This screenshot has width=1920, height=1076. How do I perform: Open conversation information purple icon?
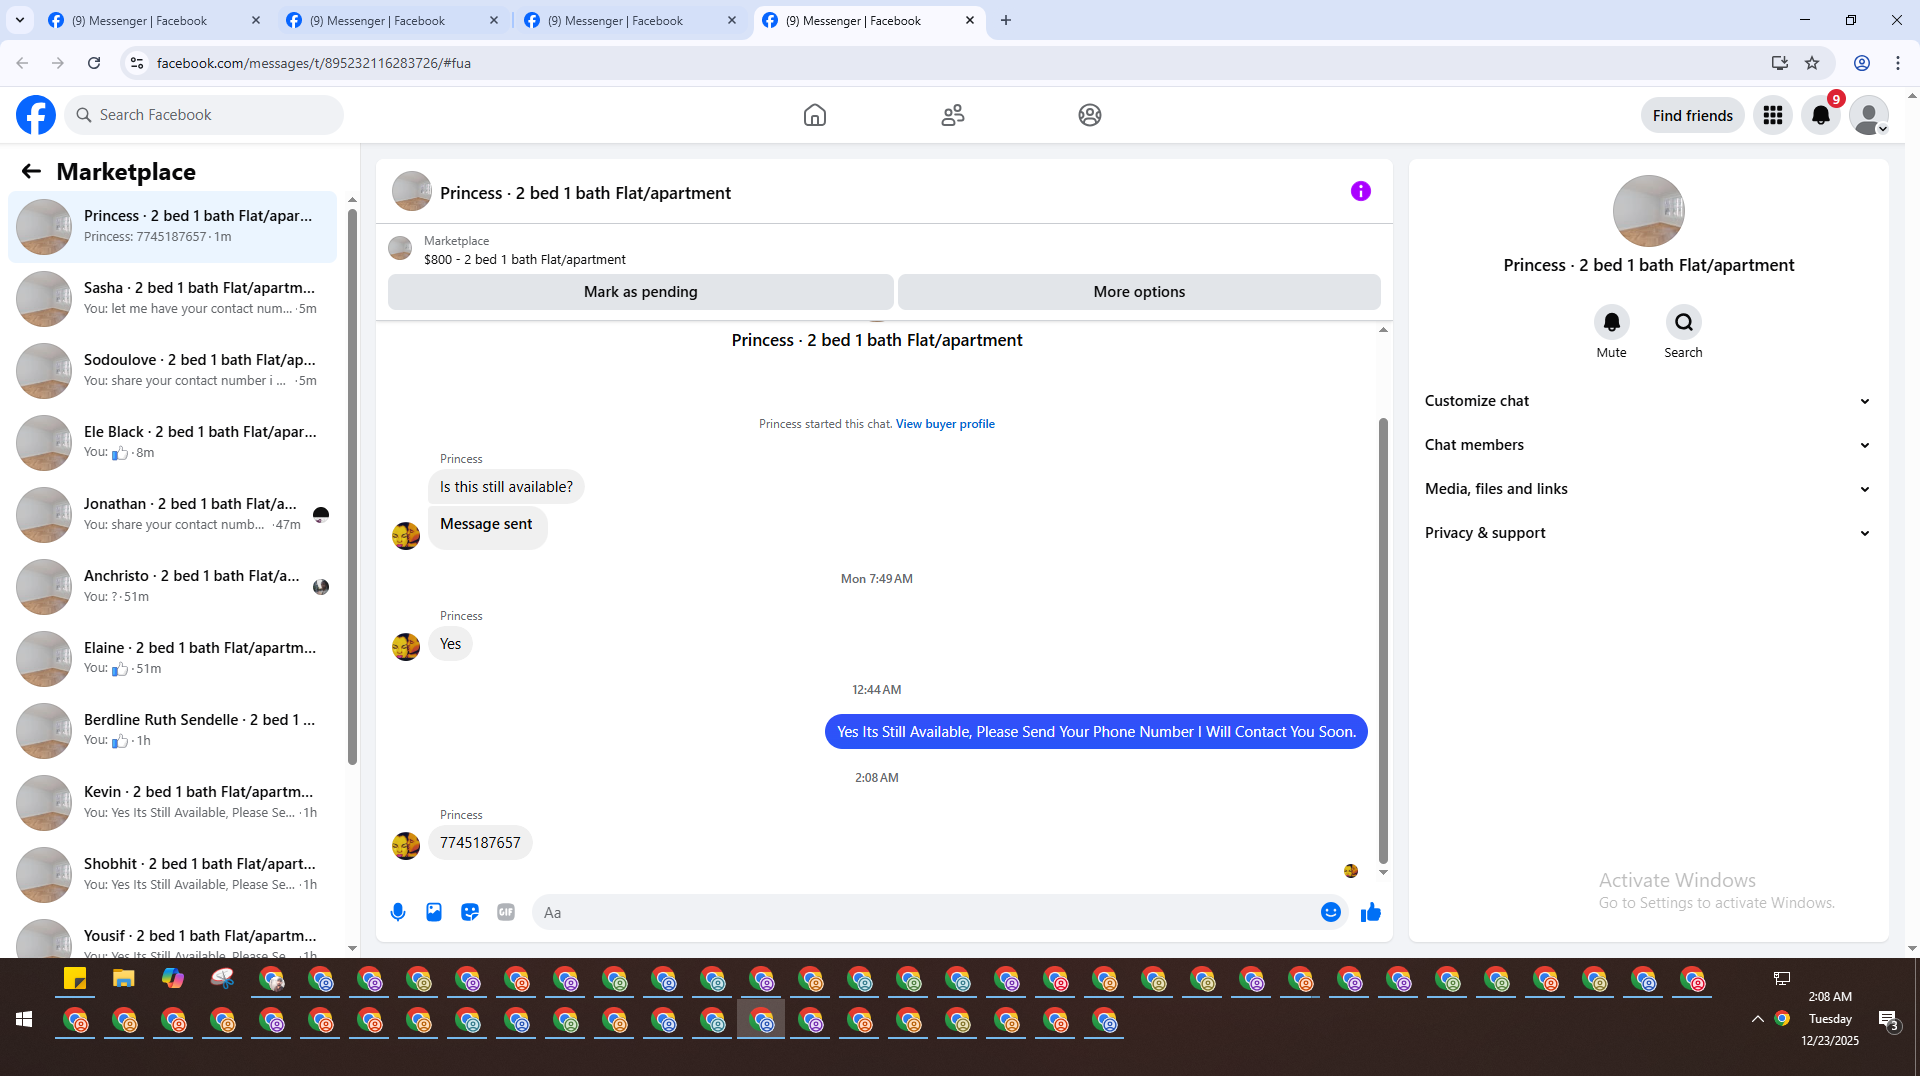coord(1361,191)
